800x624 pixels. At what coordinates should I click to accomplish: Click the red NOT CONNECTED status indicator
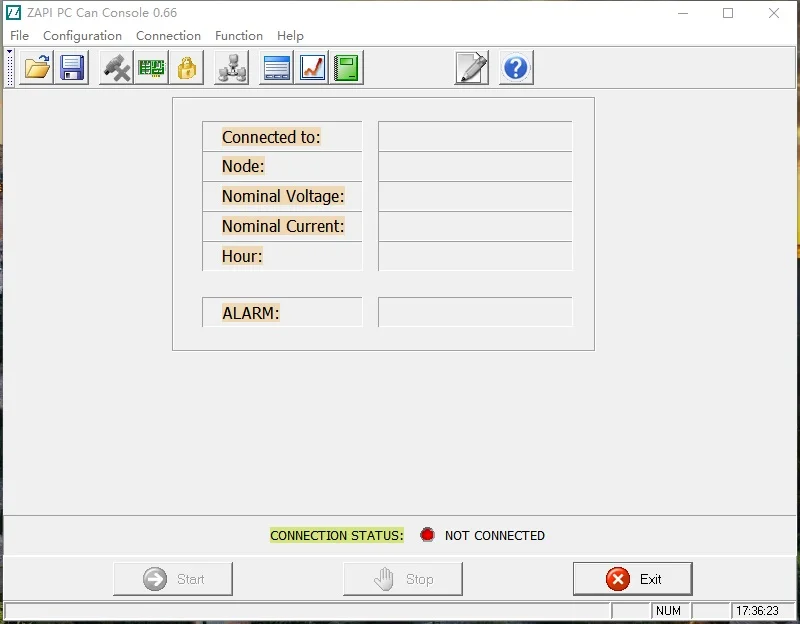click(x=428, y=534)
